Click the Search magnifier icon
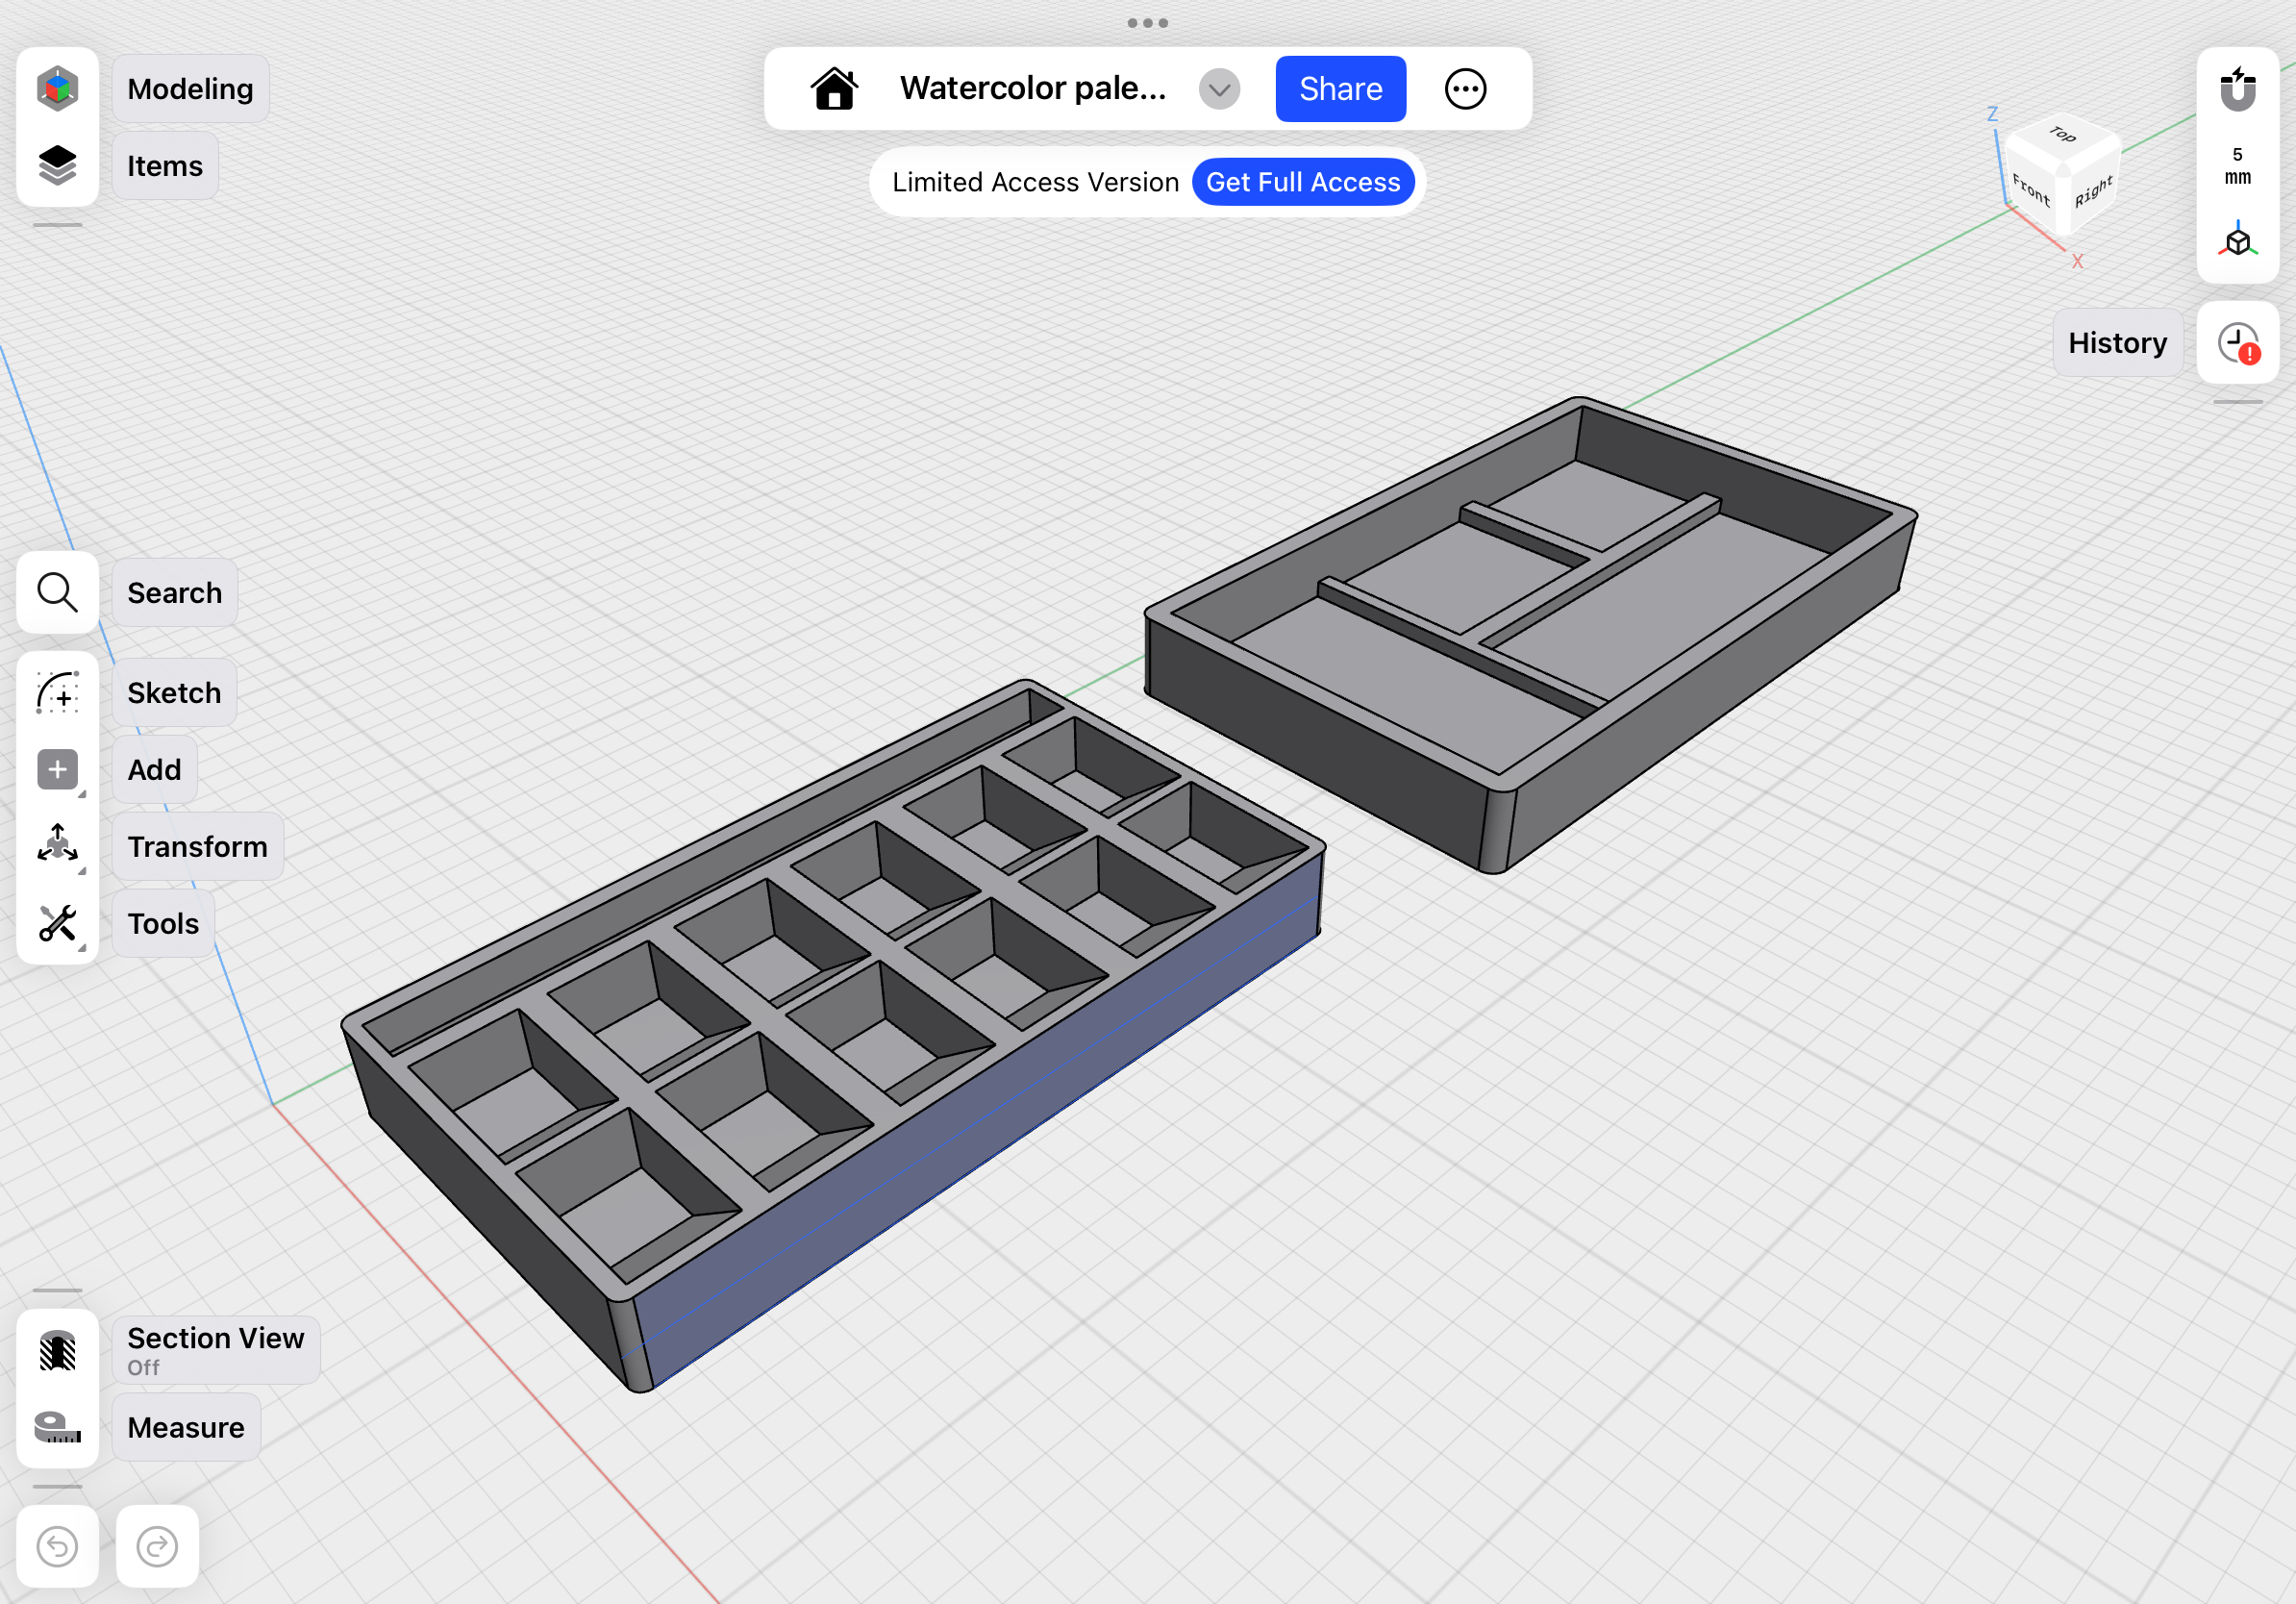Viewport: 2296px width, 1604px height. tap(57, 593)
